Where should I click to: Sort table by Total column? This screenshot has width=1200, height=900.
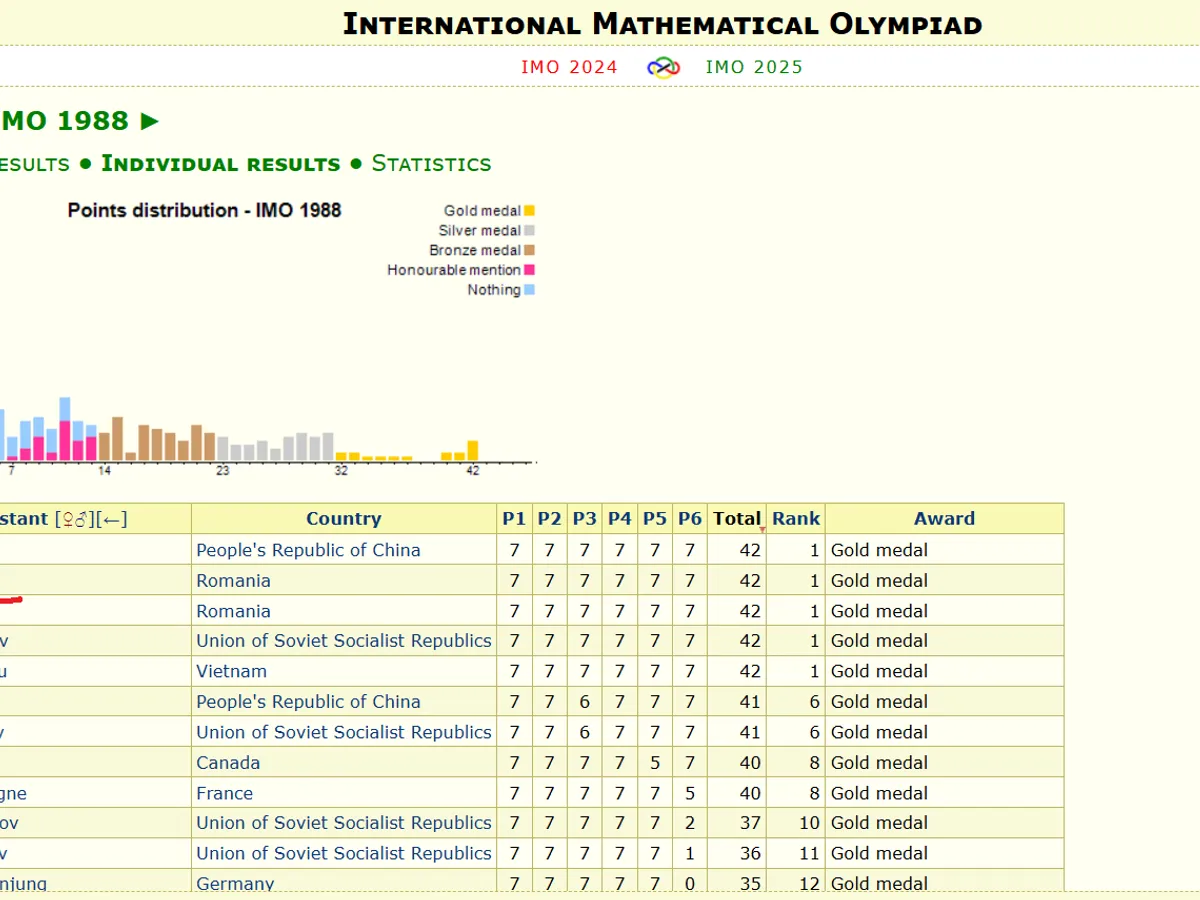pos(737,519)
